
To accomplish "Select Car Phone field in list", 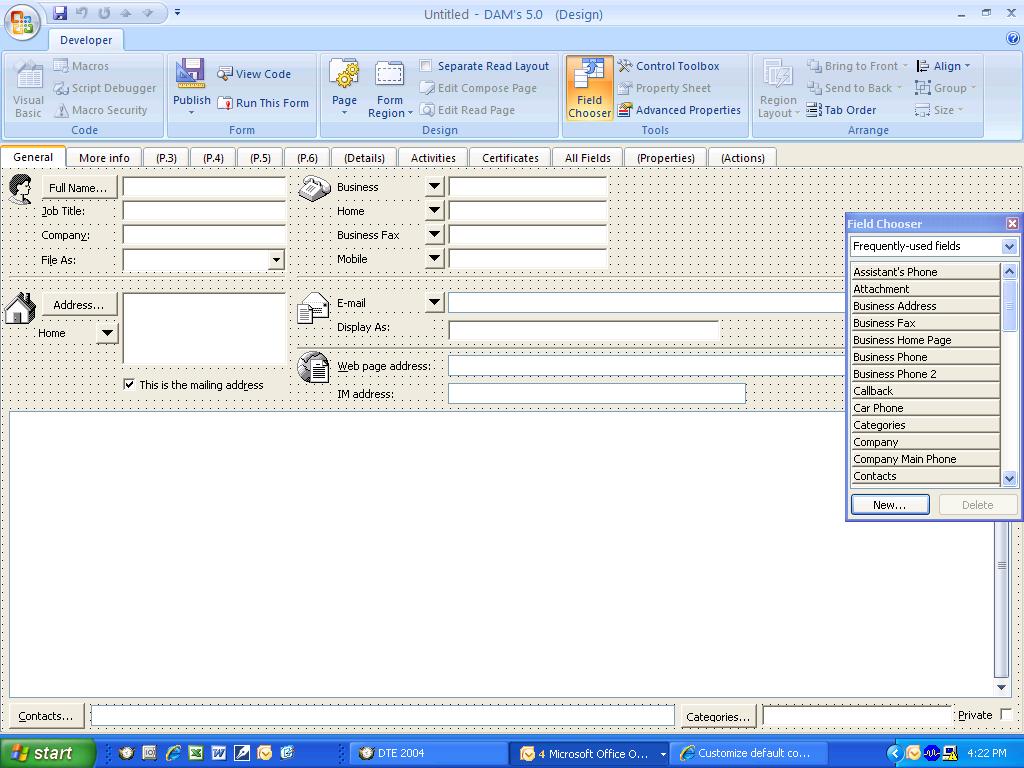I will click(x=925, y=408).
